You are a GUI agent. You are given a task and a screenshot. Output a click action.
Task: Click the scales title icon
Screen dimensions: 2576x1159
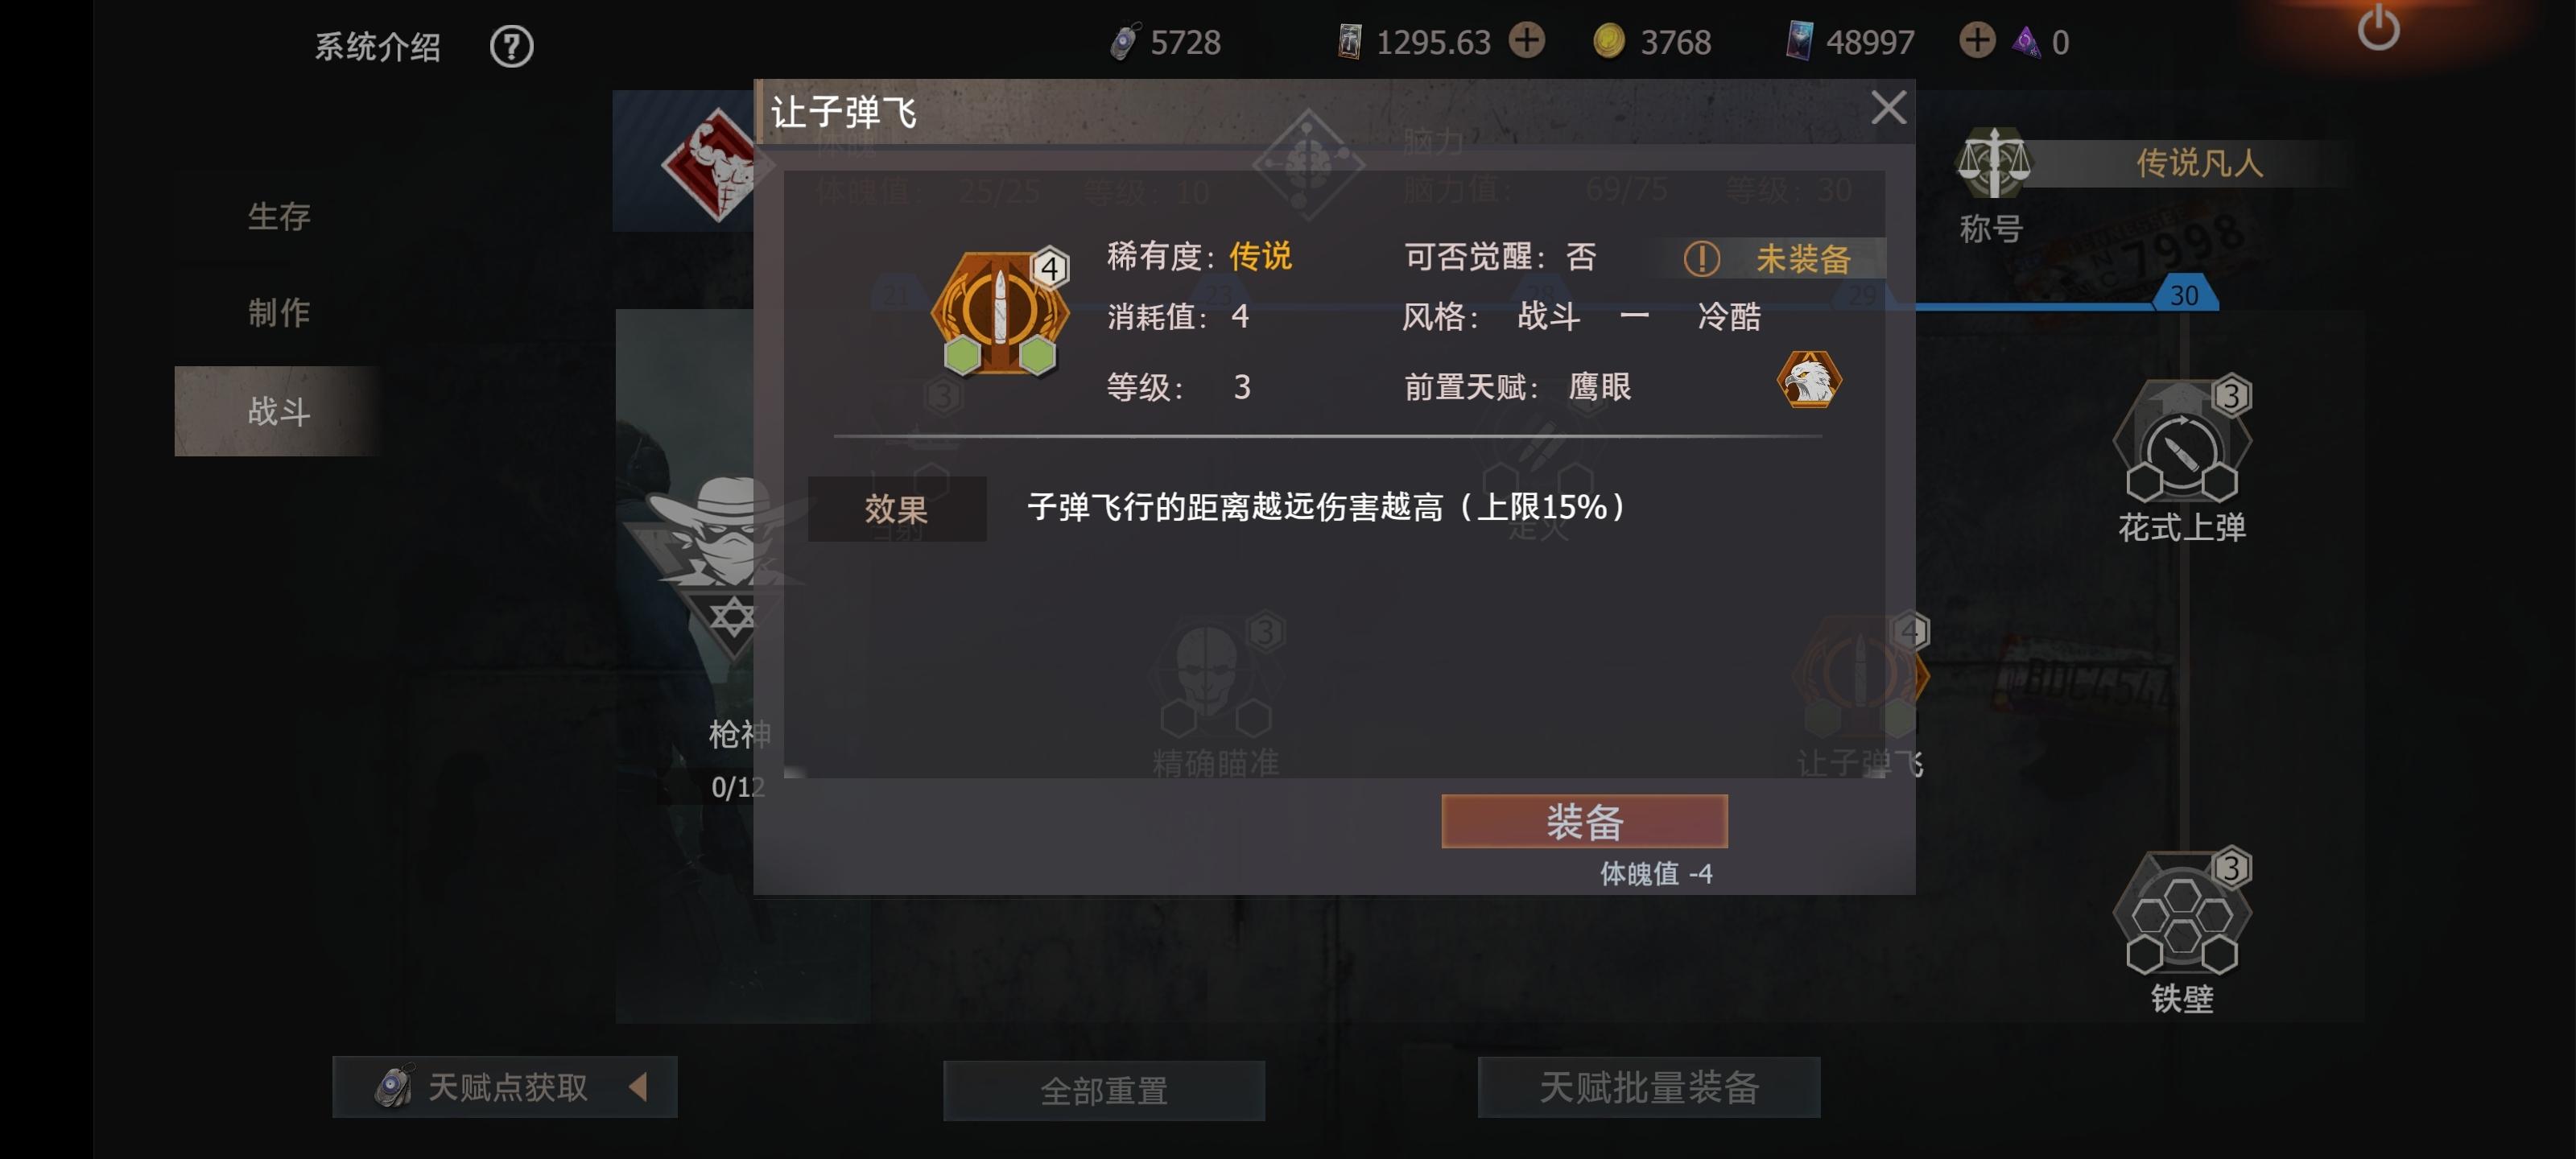(1993, 163)
